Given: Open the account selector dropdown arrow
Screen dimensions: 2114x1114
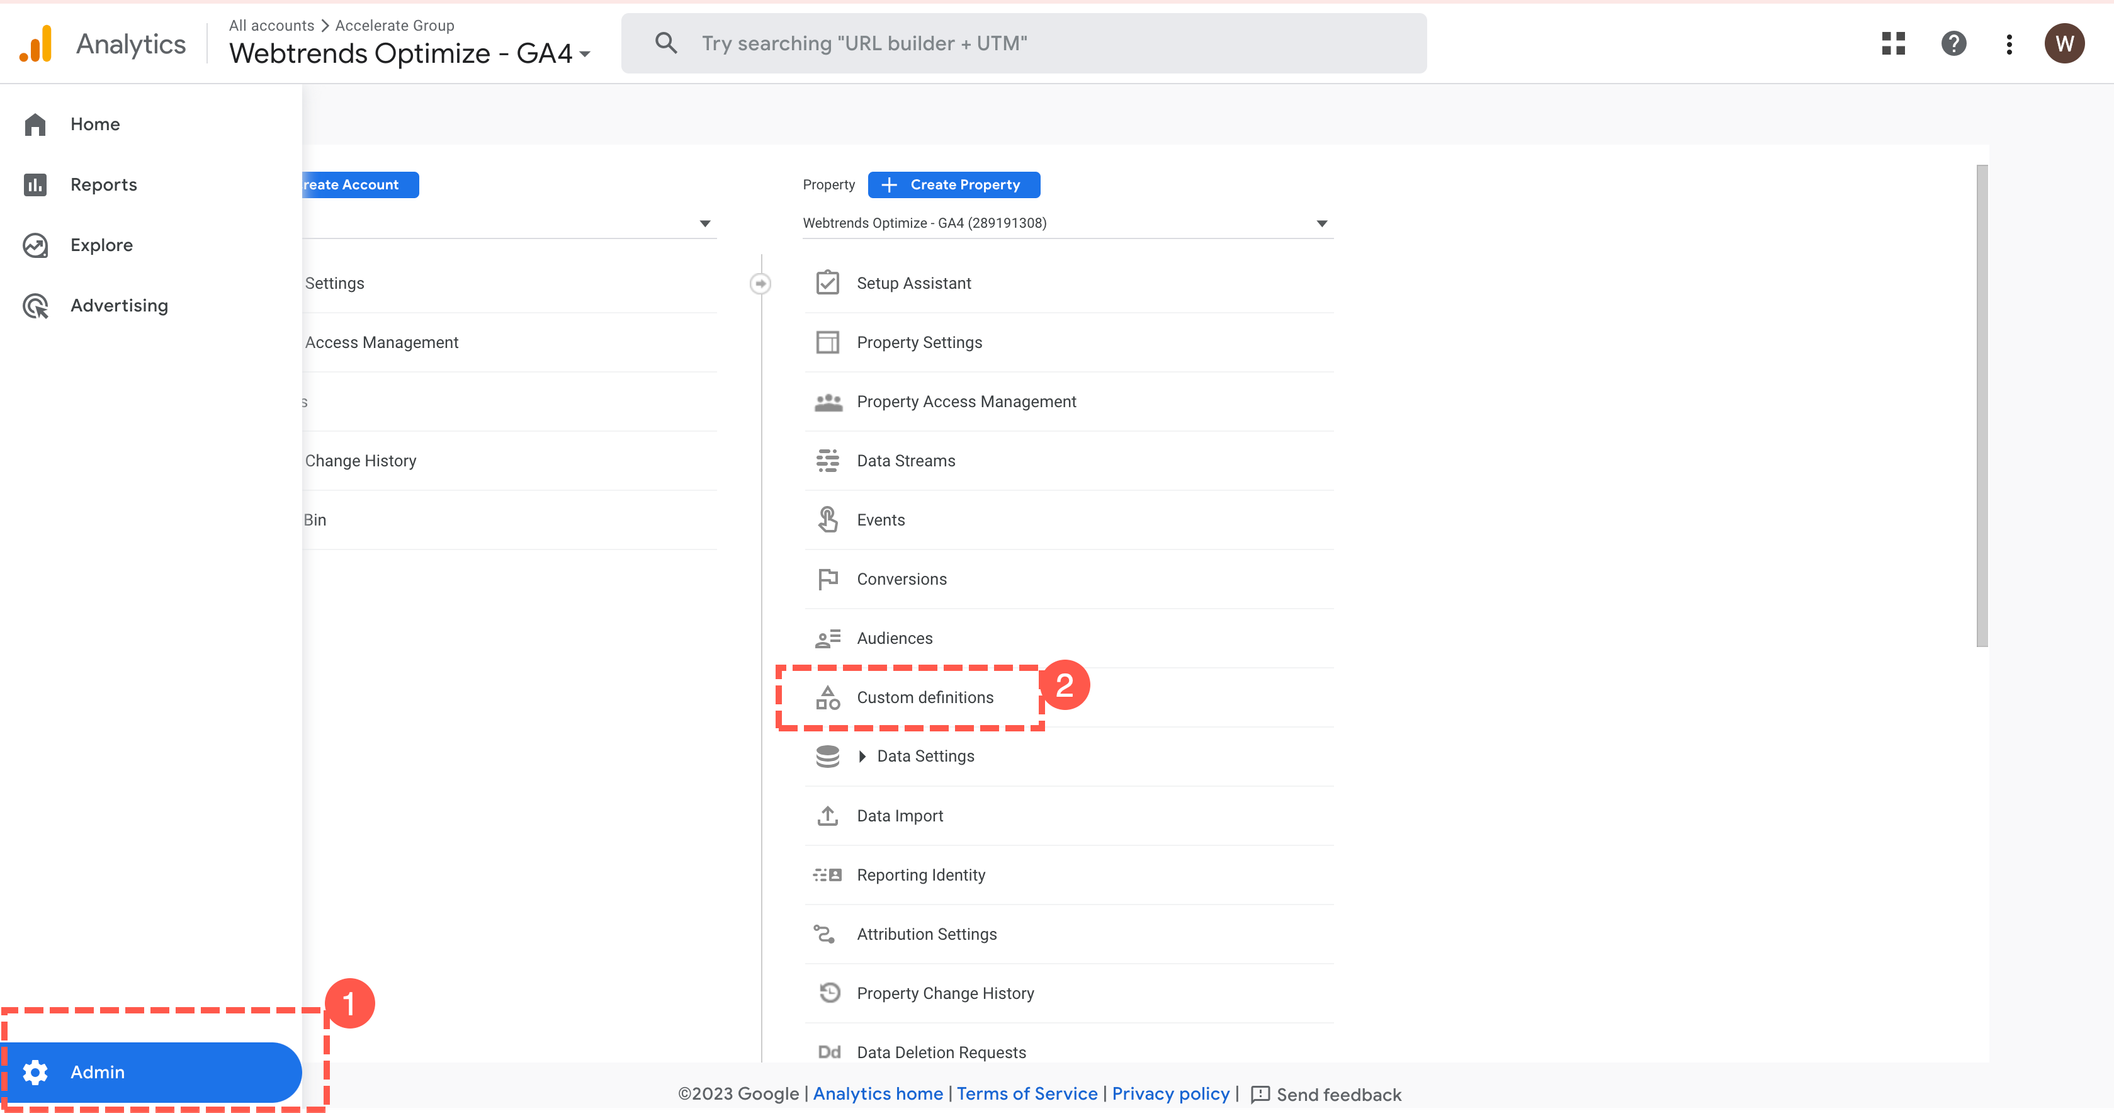Looking at the screenshot, I should [705, 224].
